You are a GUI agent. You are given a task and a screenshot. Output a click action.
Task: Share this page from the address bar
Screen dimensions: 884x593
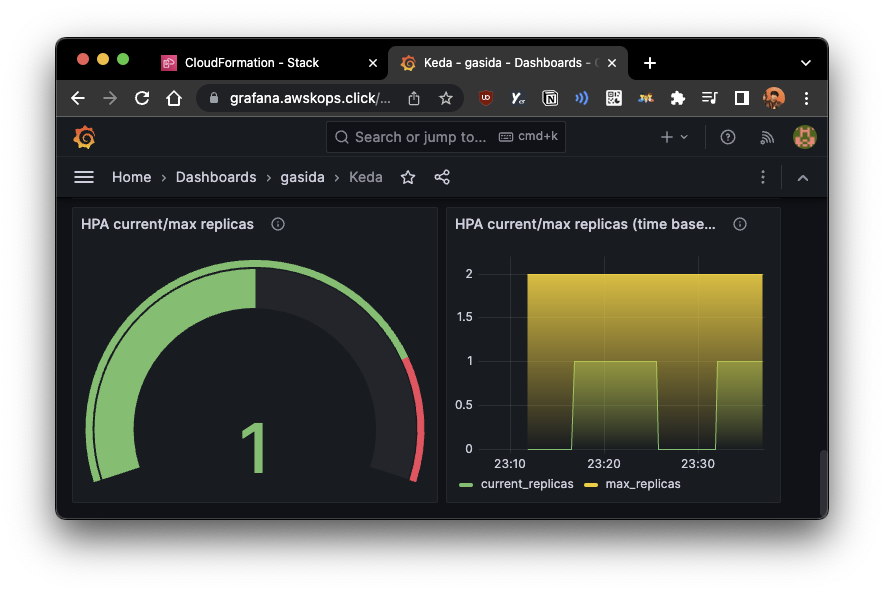(414, 99)
